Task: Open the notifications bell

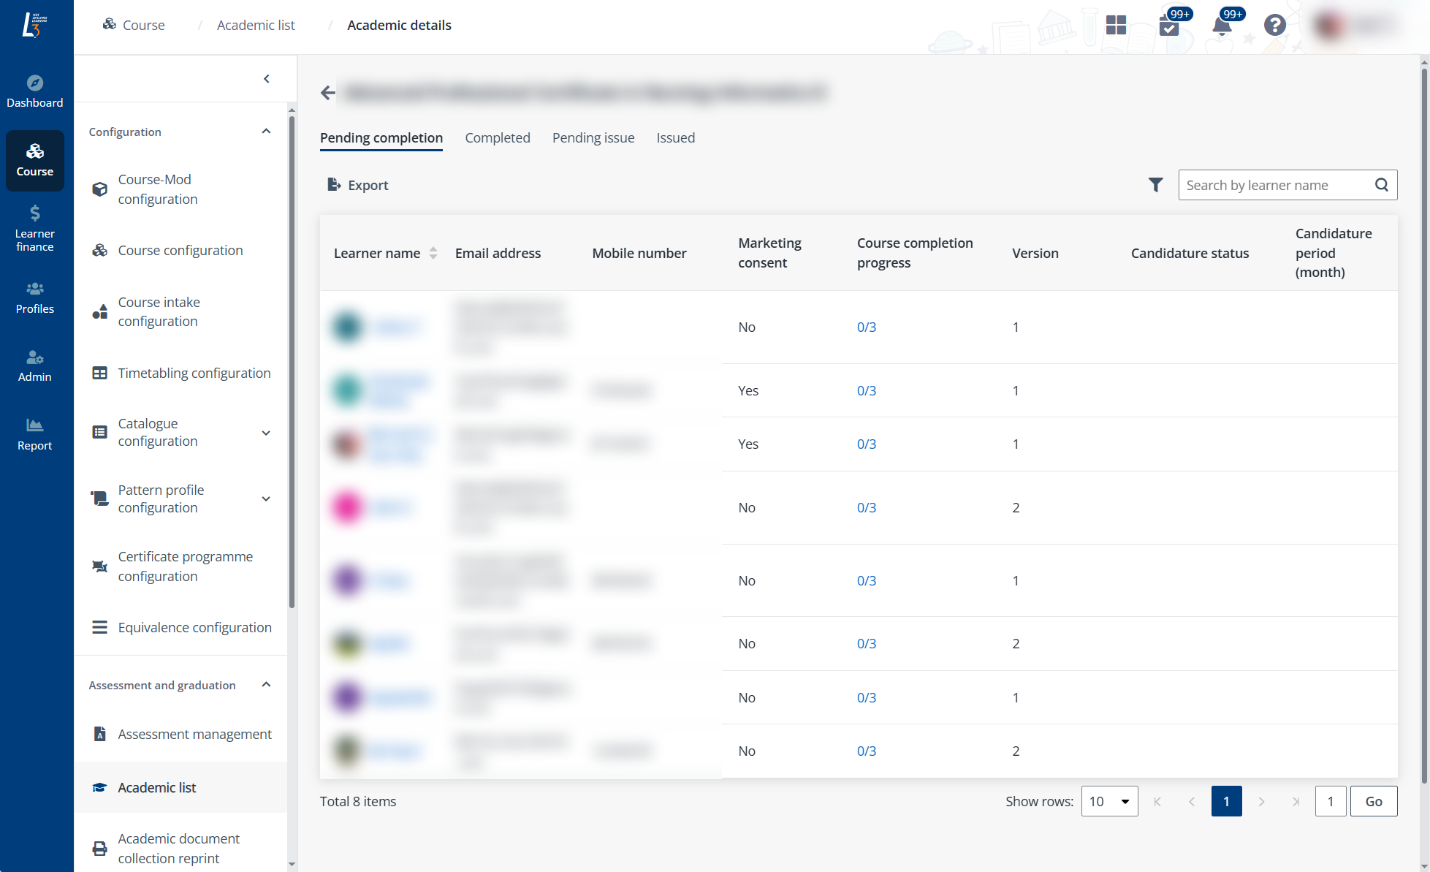Action: [x=1221, y=25]
